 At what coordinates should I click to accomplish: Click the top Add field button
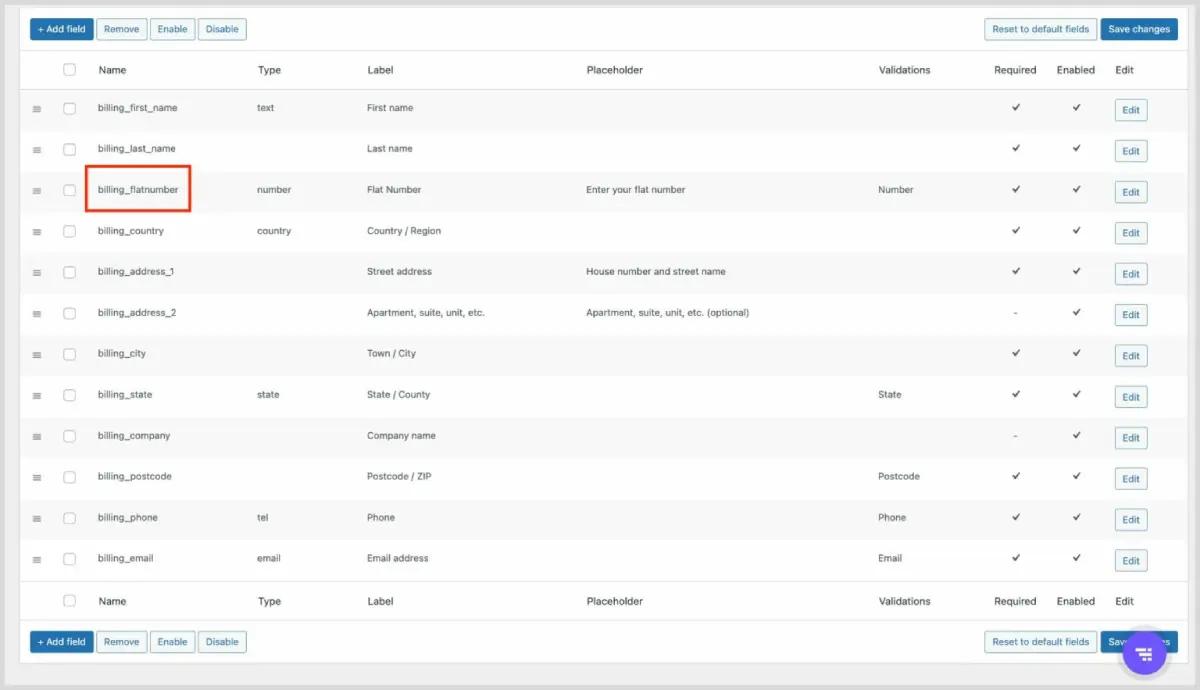(x=62, y=29)
